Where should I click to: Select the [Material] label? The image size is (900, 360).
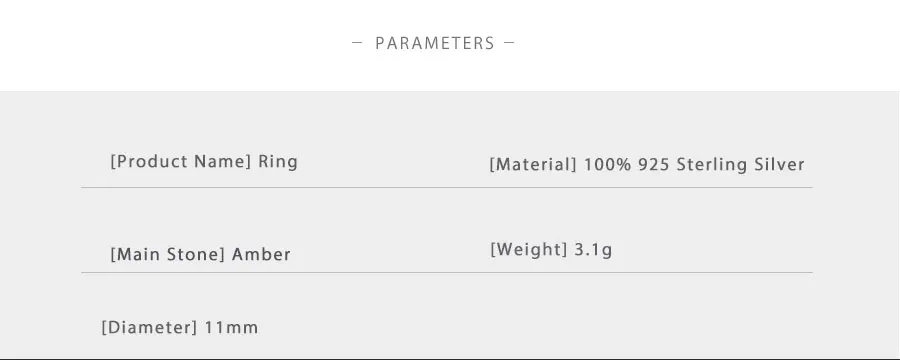coord(533,165)
